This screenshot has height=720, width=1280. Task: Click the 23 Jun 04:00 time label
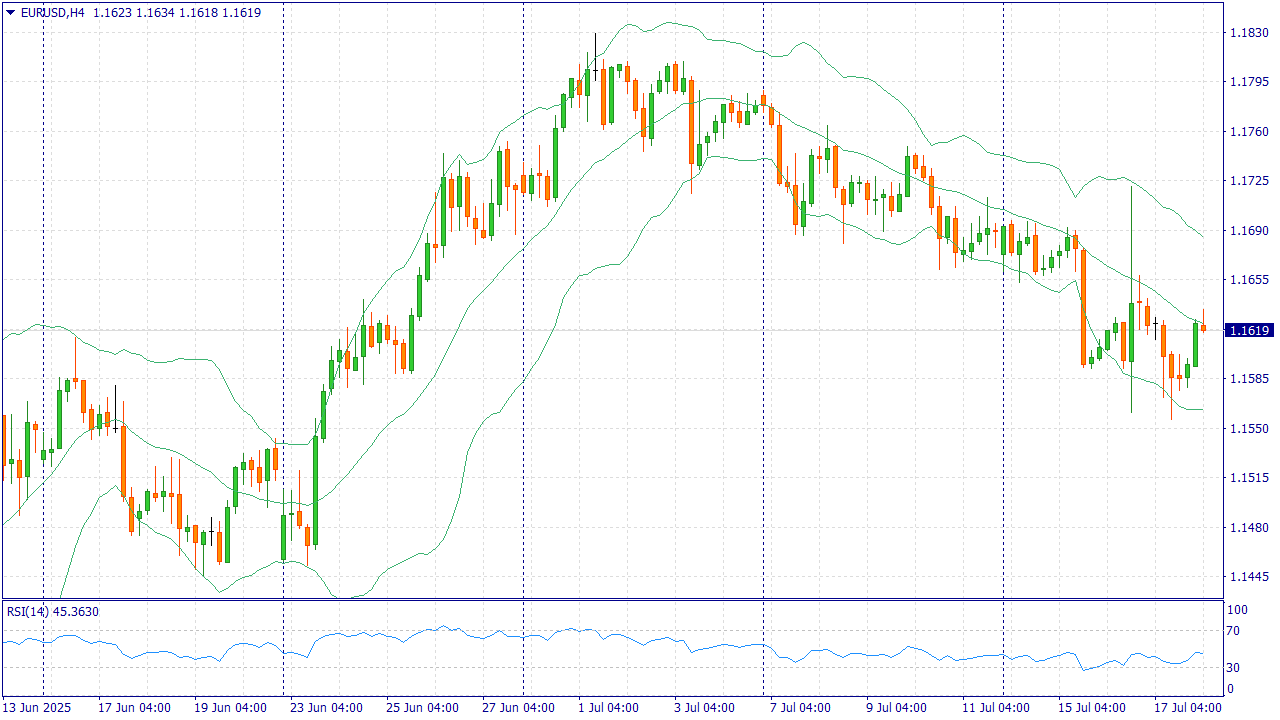tap(326, 708)
